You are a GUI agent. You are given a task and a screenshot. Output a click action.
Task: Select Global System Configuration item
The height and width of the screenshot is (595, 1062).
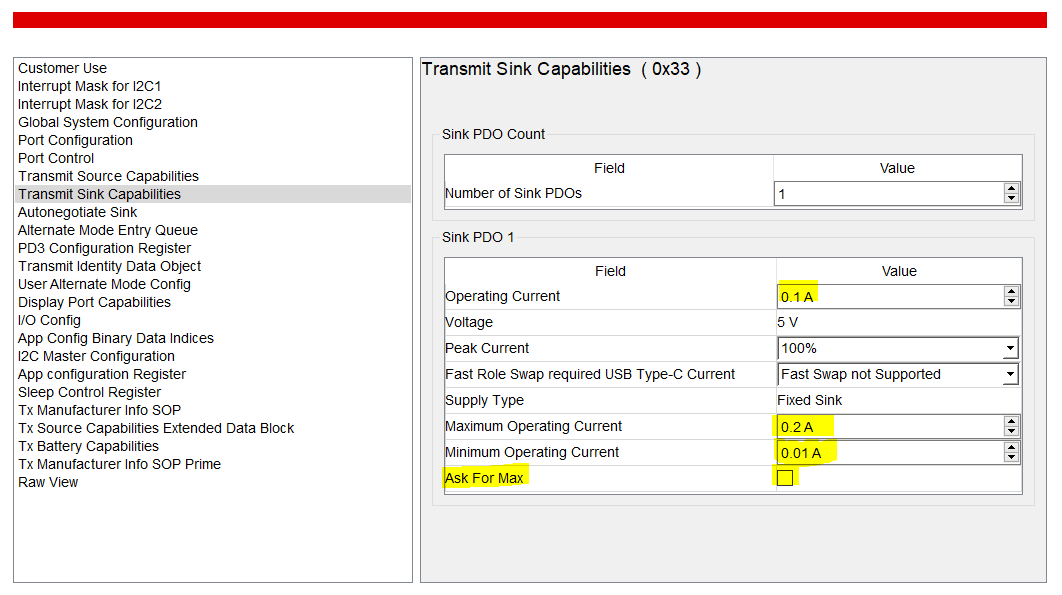pyautogui.click(x=108, y=122)
